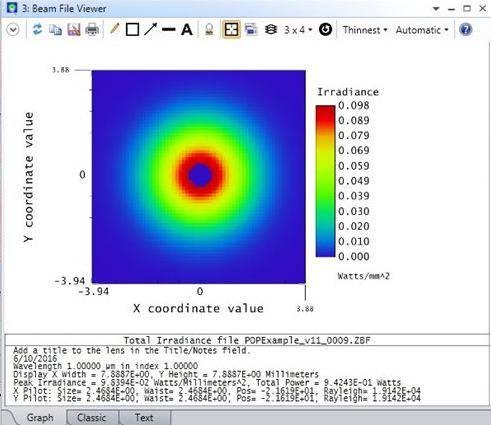The height and width of the screenshot is (425, 491).
Task: Pick the line drawing tool
Action: click(x=169, y=30)
